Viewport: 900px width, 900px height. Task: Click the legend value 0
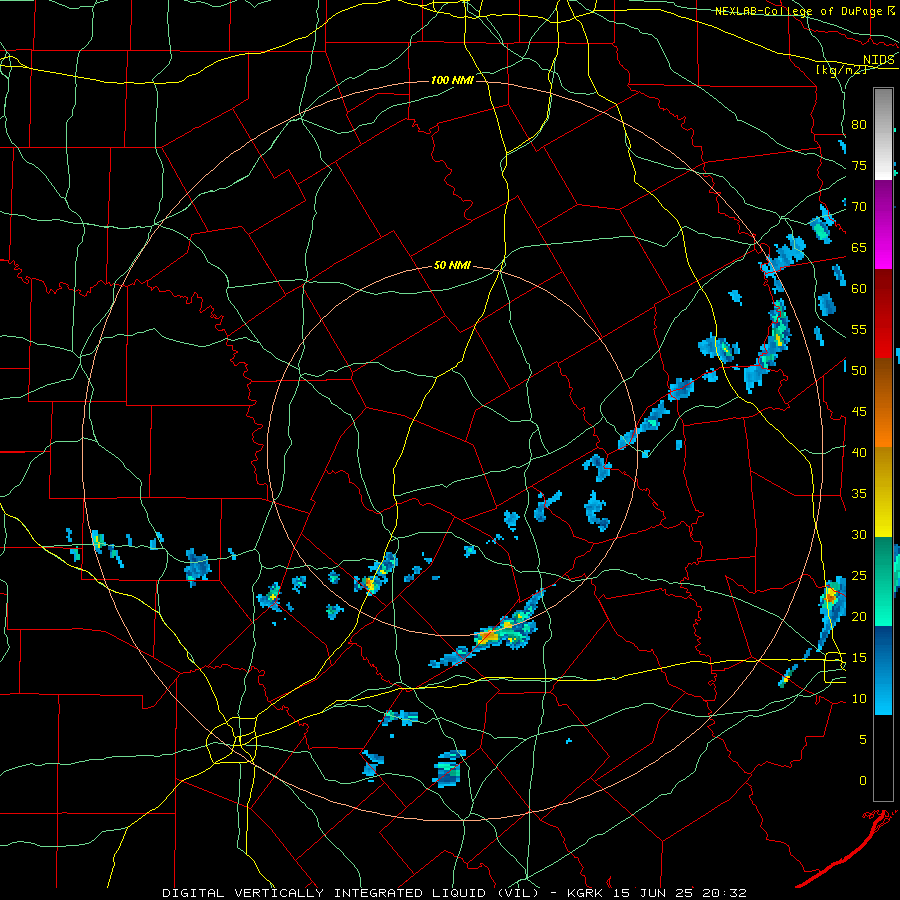pyautogui.click(x=863, y=781)
